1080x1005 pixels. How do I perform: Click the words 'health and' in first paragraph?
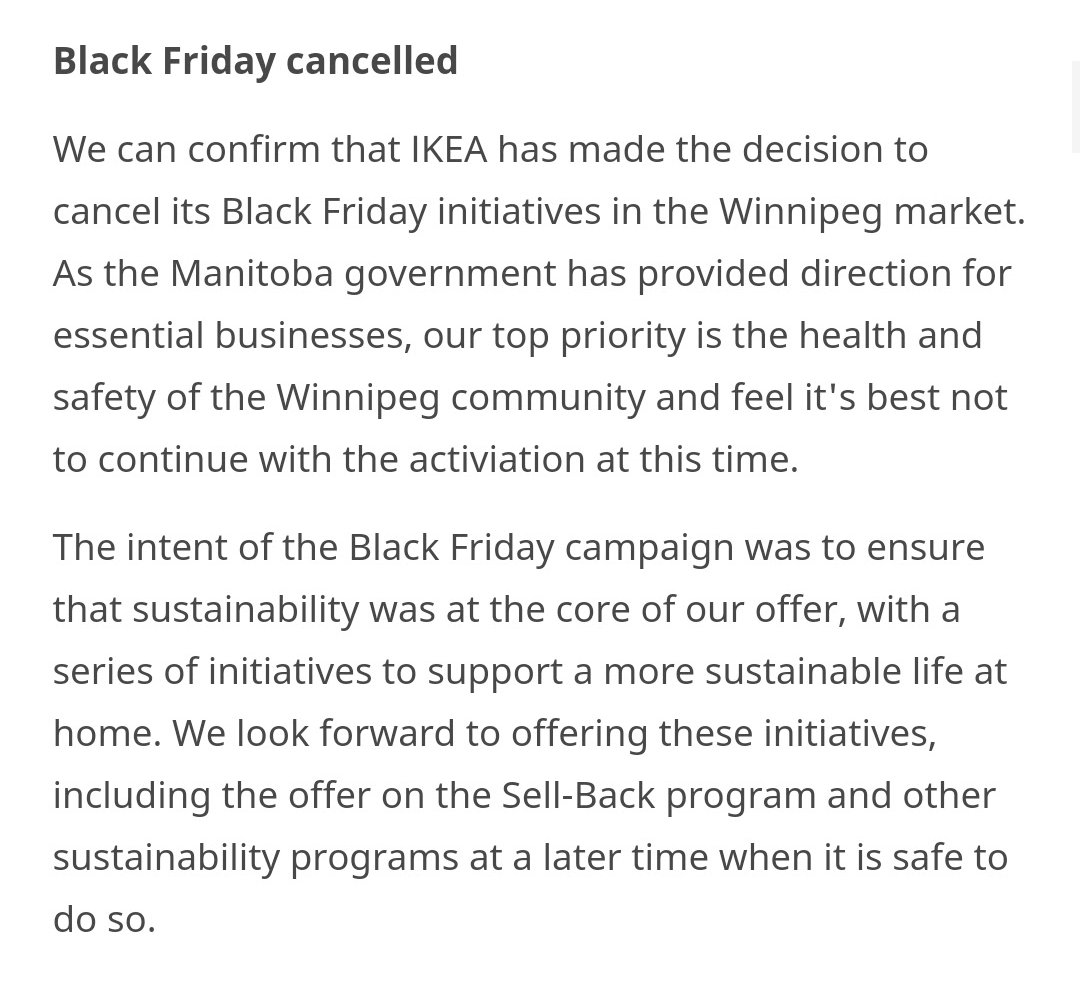pyautogui.click(x=890, y=335)
